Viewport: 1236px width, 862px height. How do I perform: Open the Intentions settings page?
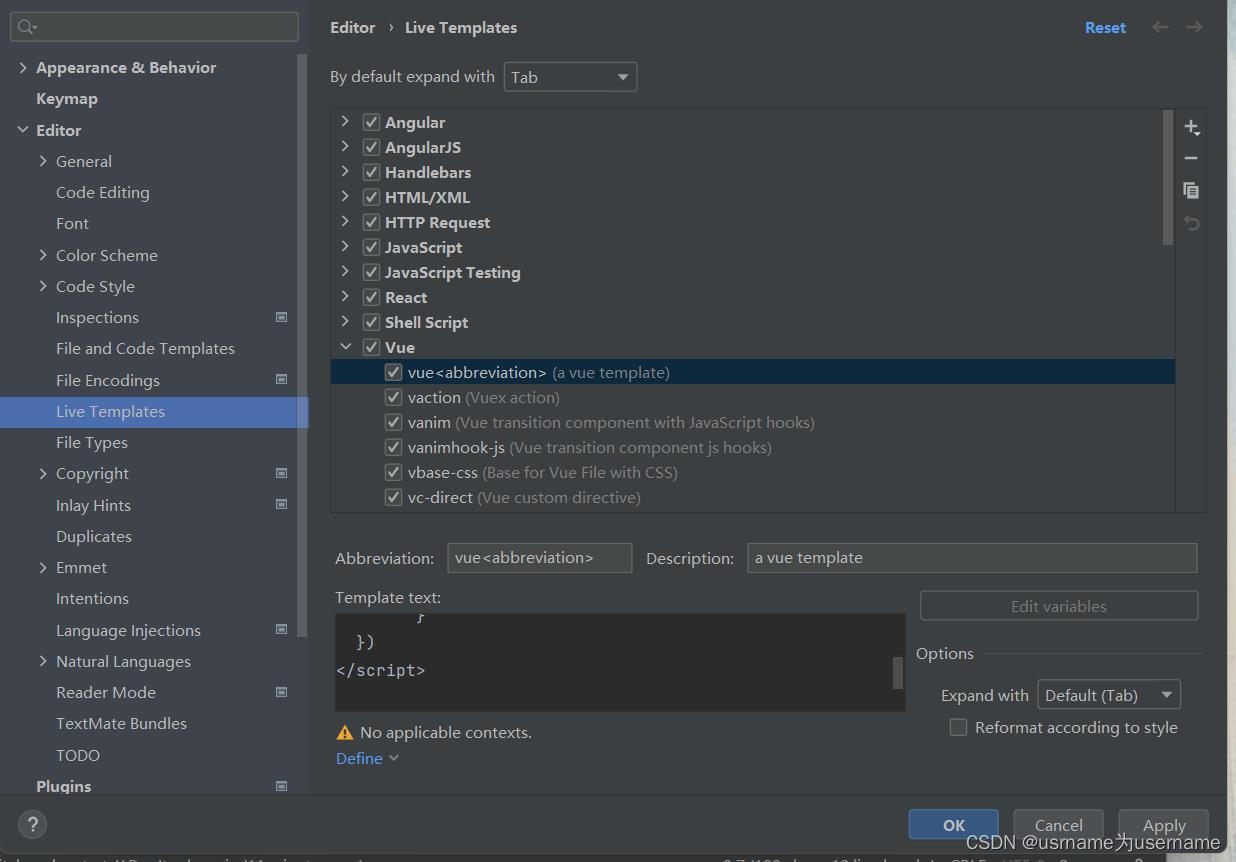click(92, 598)
